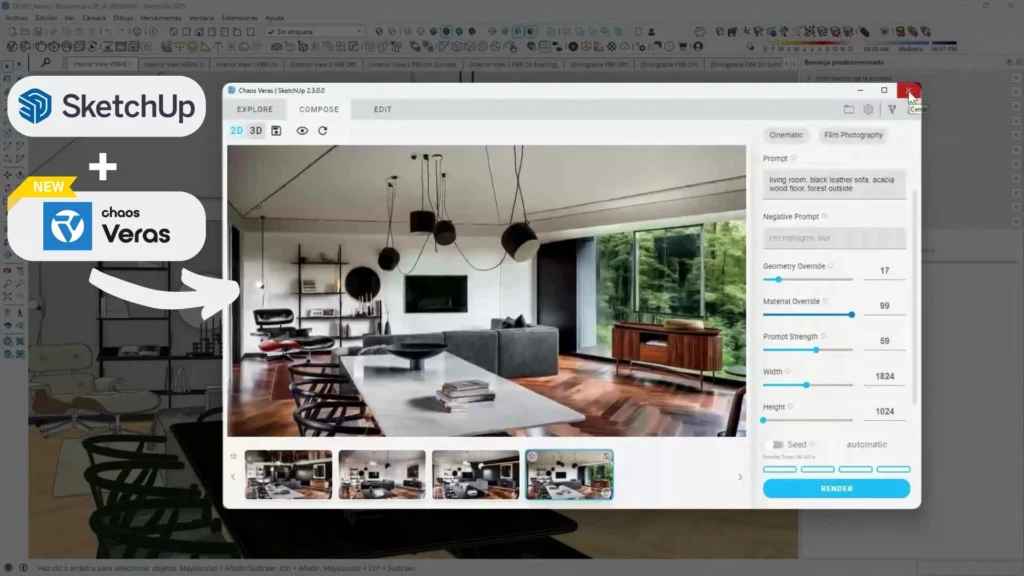Adjust the Prompt Strength slider handle
1024x576 pixels.
tap(816, 350)
